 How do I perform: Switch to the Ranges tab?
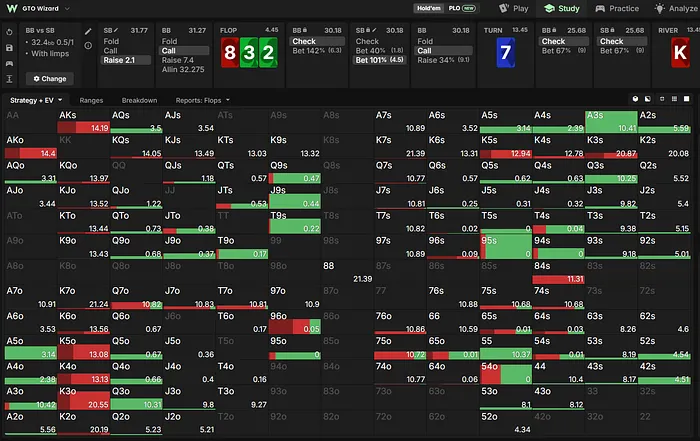(91, 100)
